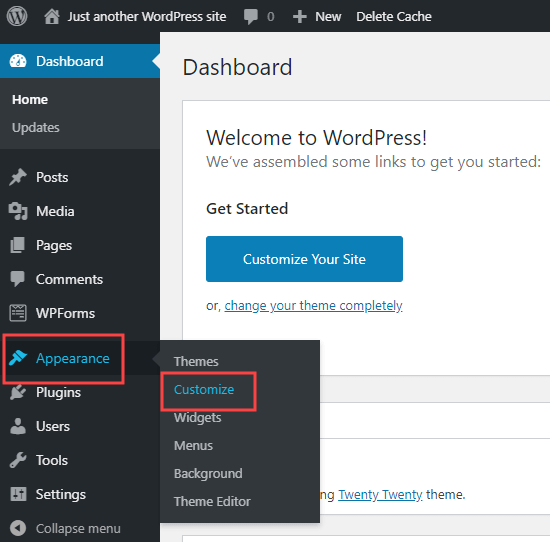Click the Dashboard page title
This screenshot has width=550, height=542.
pos(237,67)
